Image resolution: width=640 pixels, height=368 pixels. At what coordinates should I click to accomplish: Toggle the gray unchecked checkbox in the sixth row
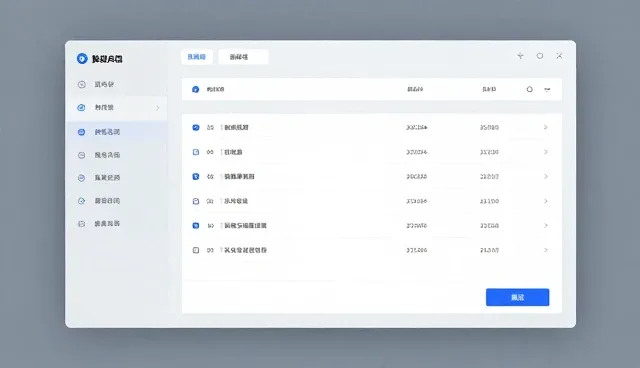coord(196,250)
